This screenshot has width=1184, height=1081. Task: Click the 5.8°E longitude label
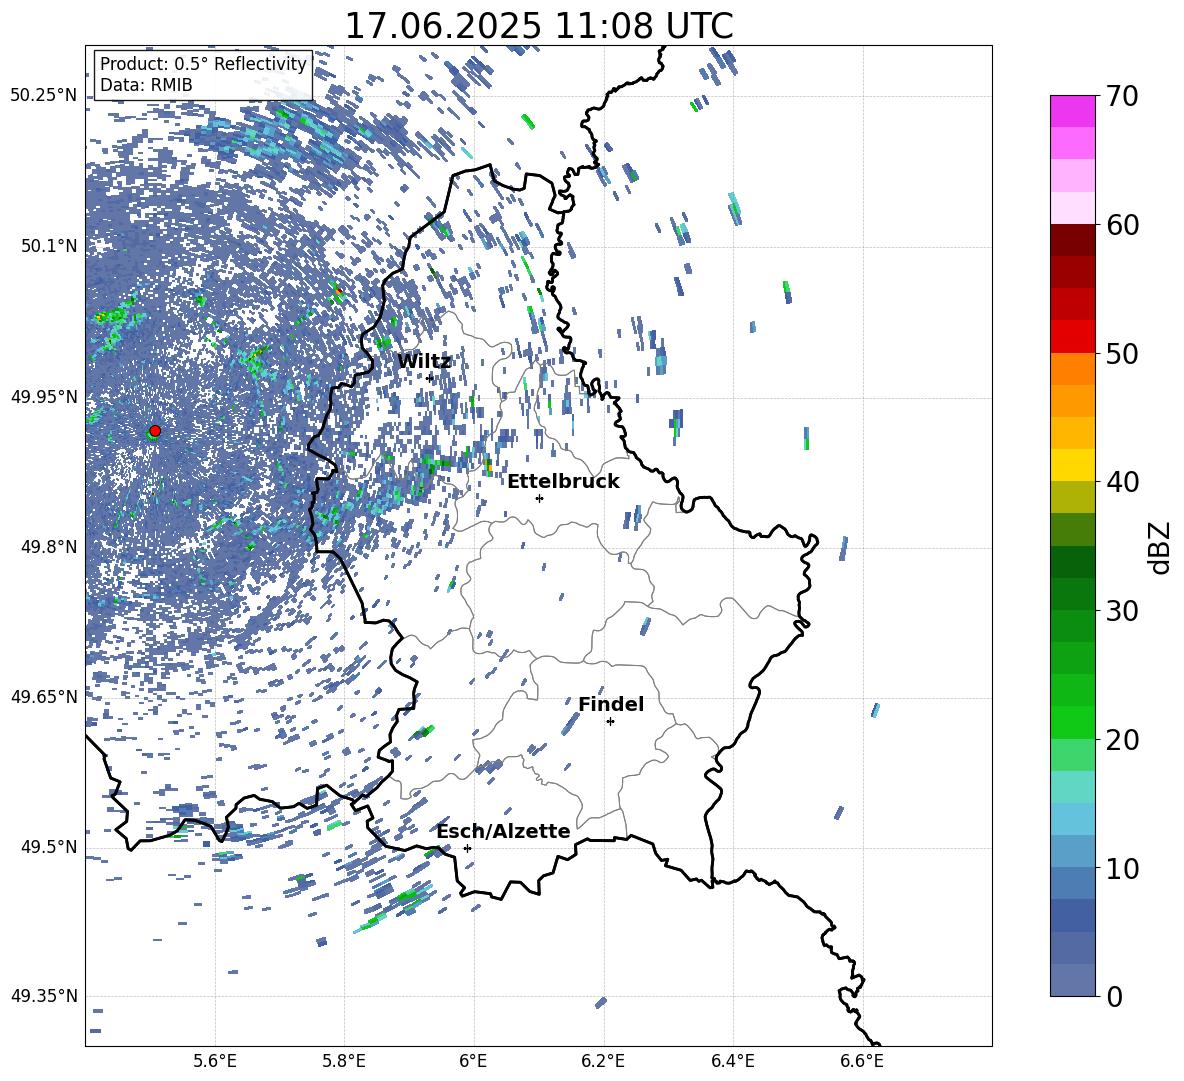coord(344,1061)
